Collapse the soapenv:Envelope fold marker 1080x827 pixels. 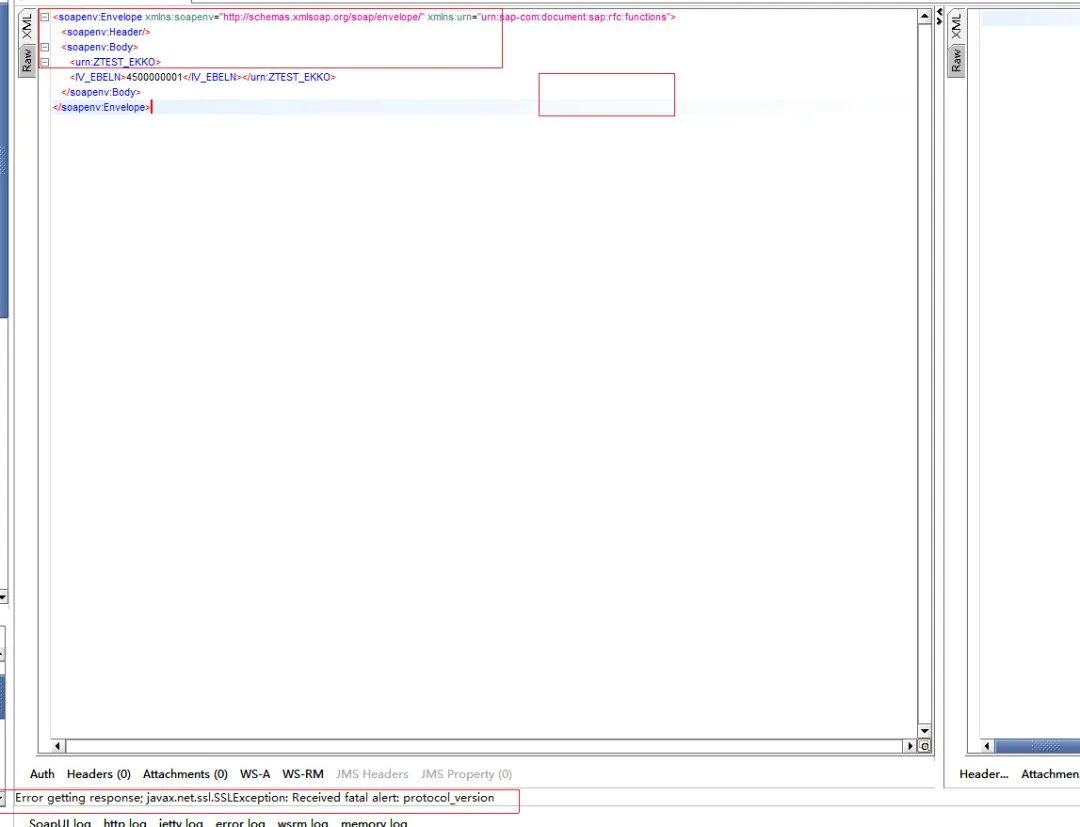coord(45,17)
